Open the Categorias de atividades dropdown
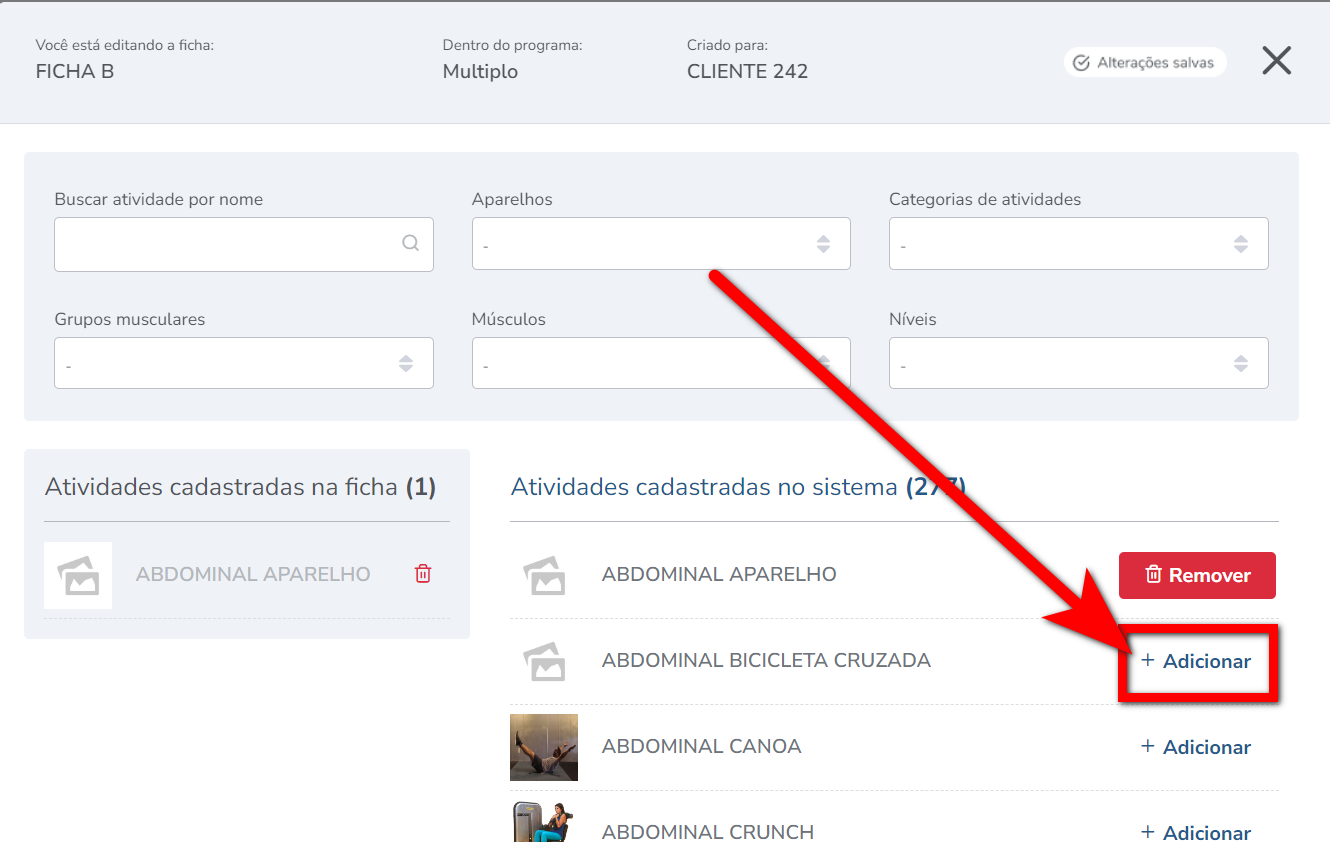Image resolution: width=1330 pixels, height=842 pixels. pyautogui.click(x=1079, y=244)
